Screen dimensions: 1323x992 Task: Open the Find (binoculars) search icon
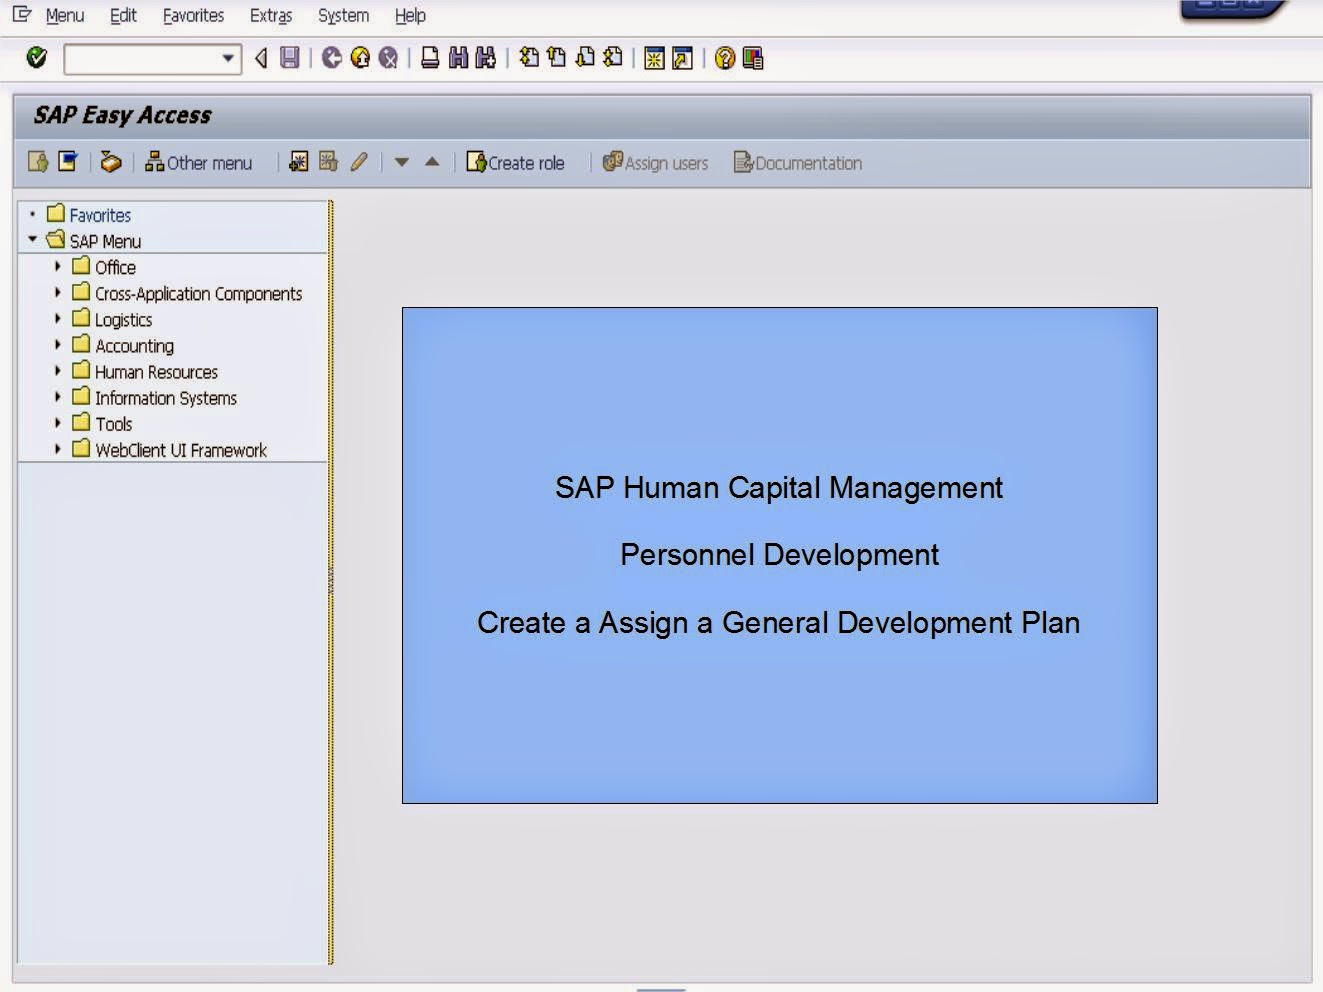[457, 58]
